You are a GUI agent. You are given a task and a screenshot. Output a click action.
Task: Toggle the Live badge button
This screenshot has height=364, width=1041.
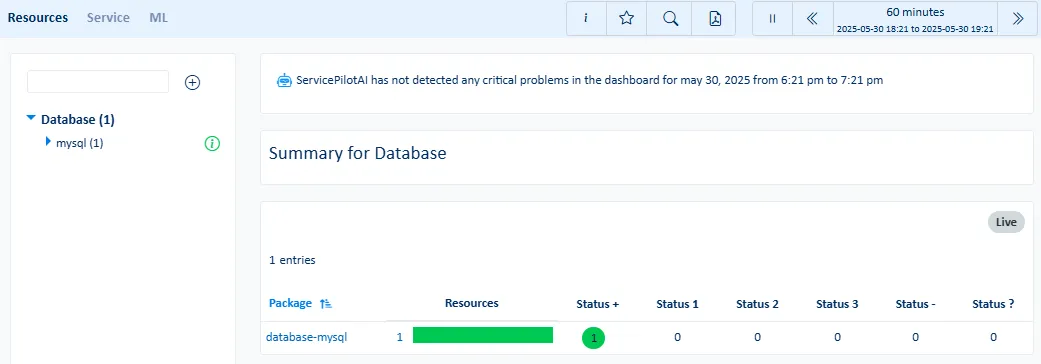(x=1006, y=223)
